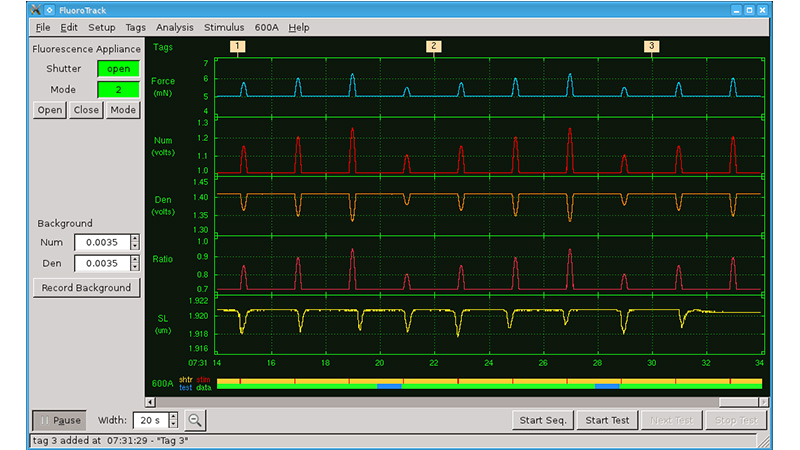Click the FluoroTrack window menu icon
The width and height of the screenshot is (800, 450).
[x=49, y=10]
